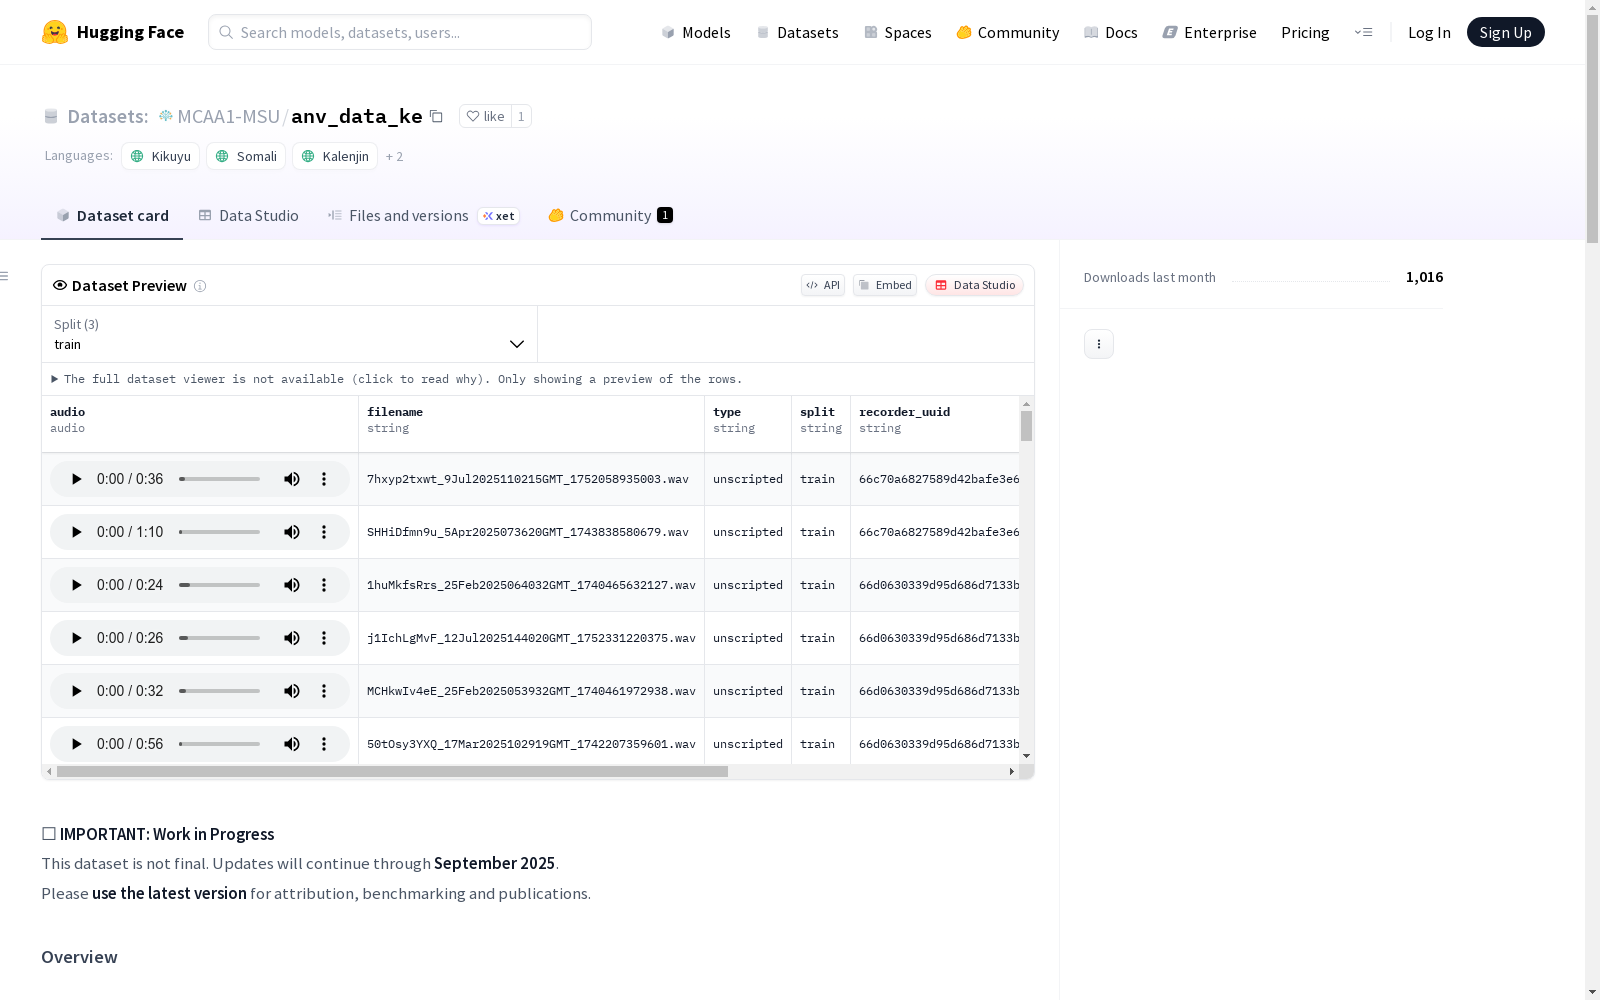Mute the 0:36 audio clip
Screen dimensions: 1600x1000
(292, 479)
